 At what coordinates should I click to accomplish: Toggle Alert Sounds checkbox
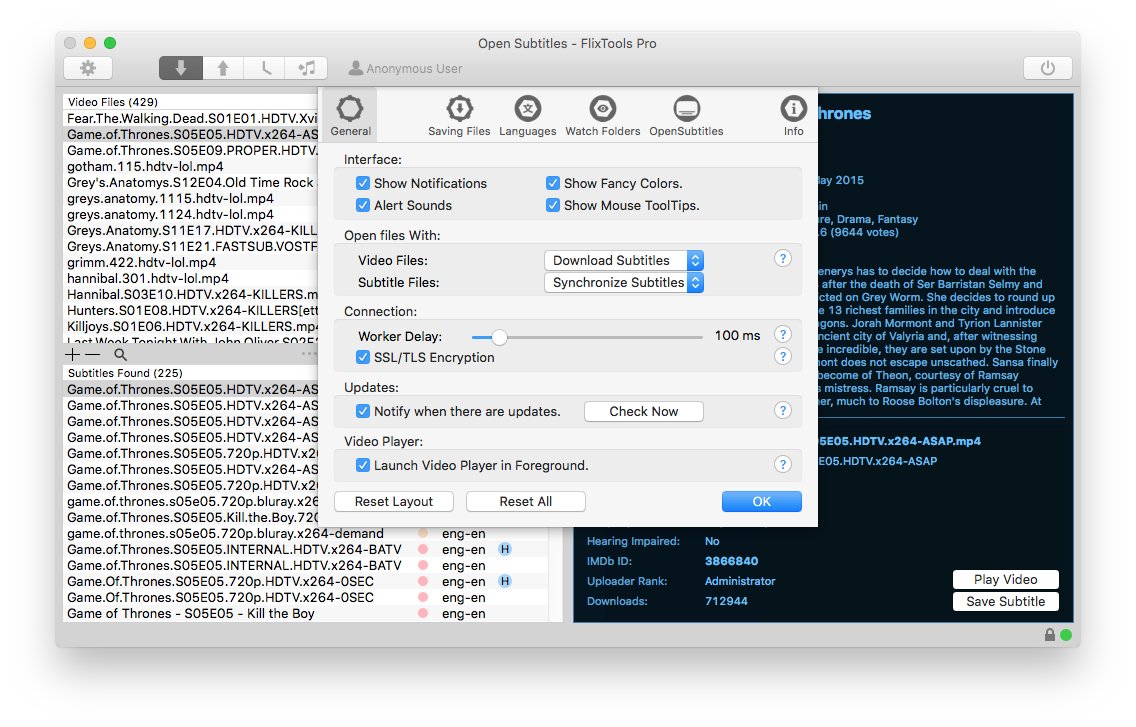(363, 205)
